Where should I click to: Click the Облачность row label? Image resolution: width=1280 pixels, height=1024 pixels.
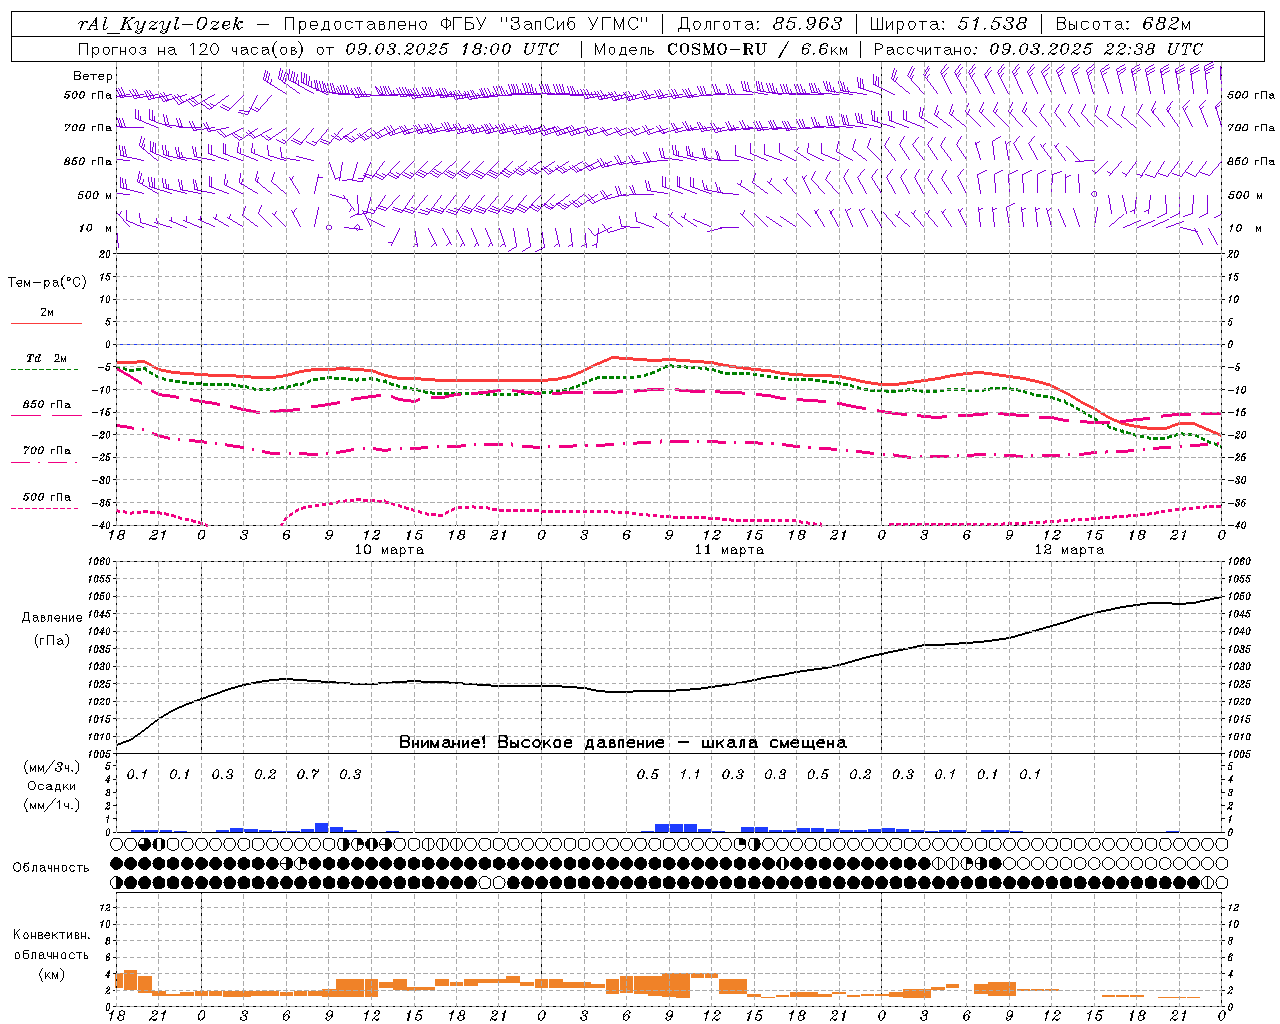[x=50, y=868]
